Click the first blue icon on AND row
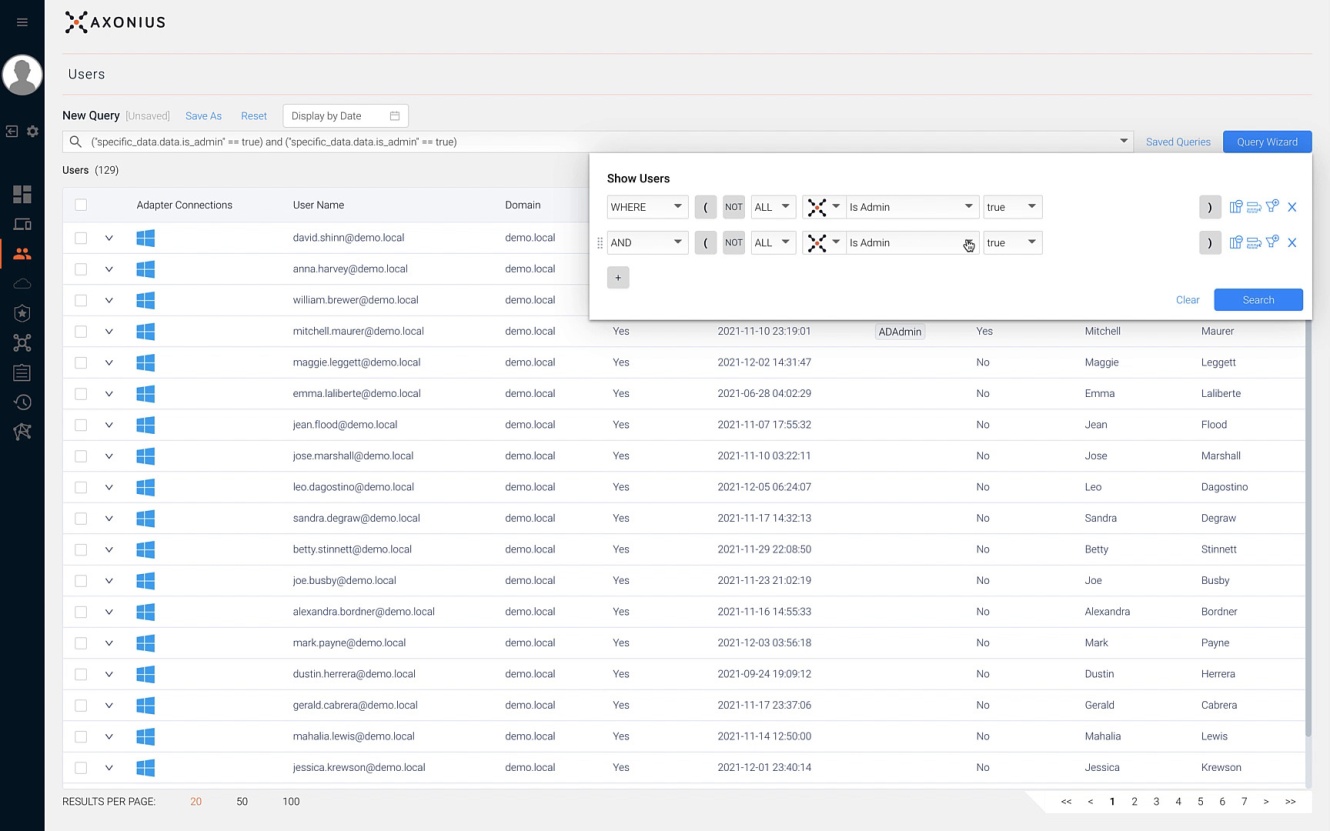Image resolution: width=1330 pixels, height=831 pixels. click(x=1236, y=242)
